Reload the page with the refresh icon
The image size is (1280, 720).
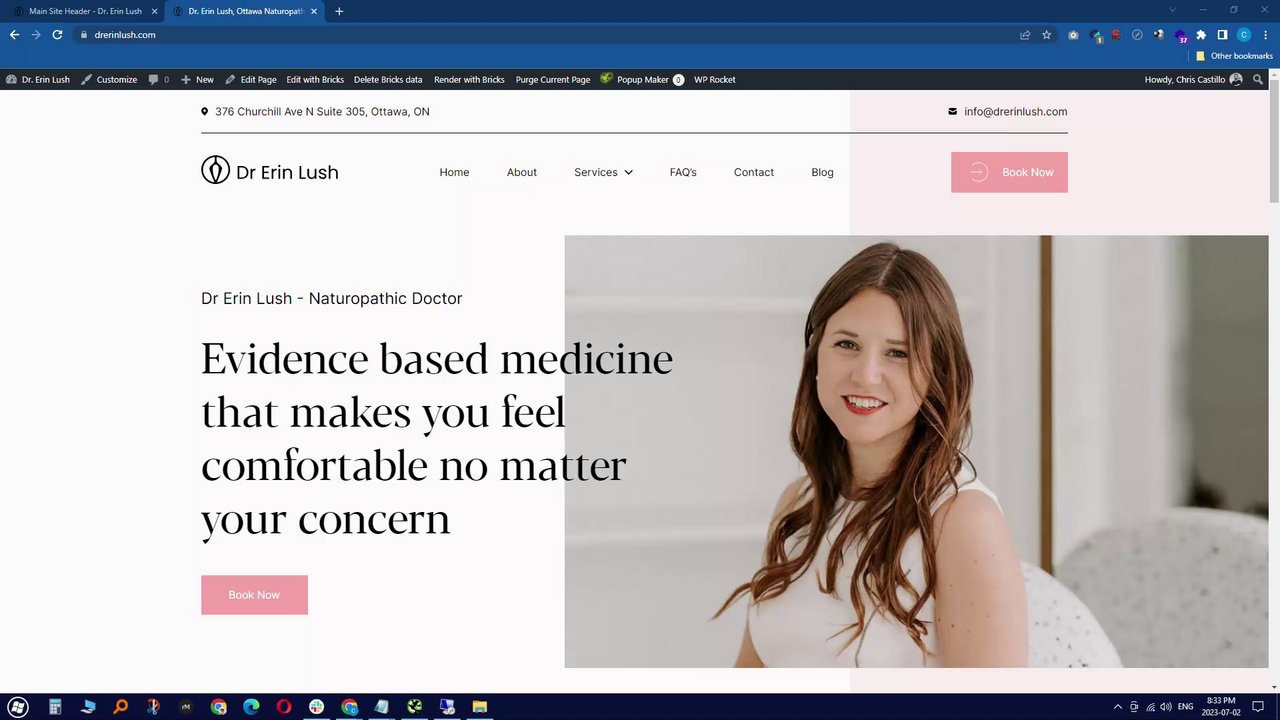tap(57, 35)
